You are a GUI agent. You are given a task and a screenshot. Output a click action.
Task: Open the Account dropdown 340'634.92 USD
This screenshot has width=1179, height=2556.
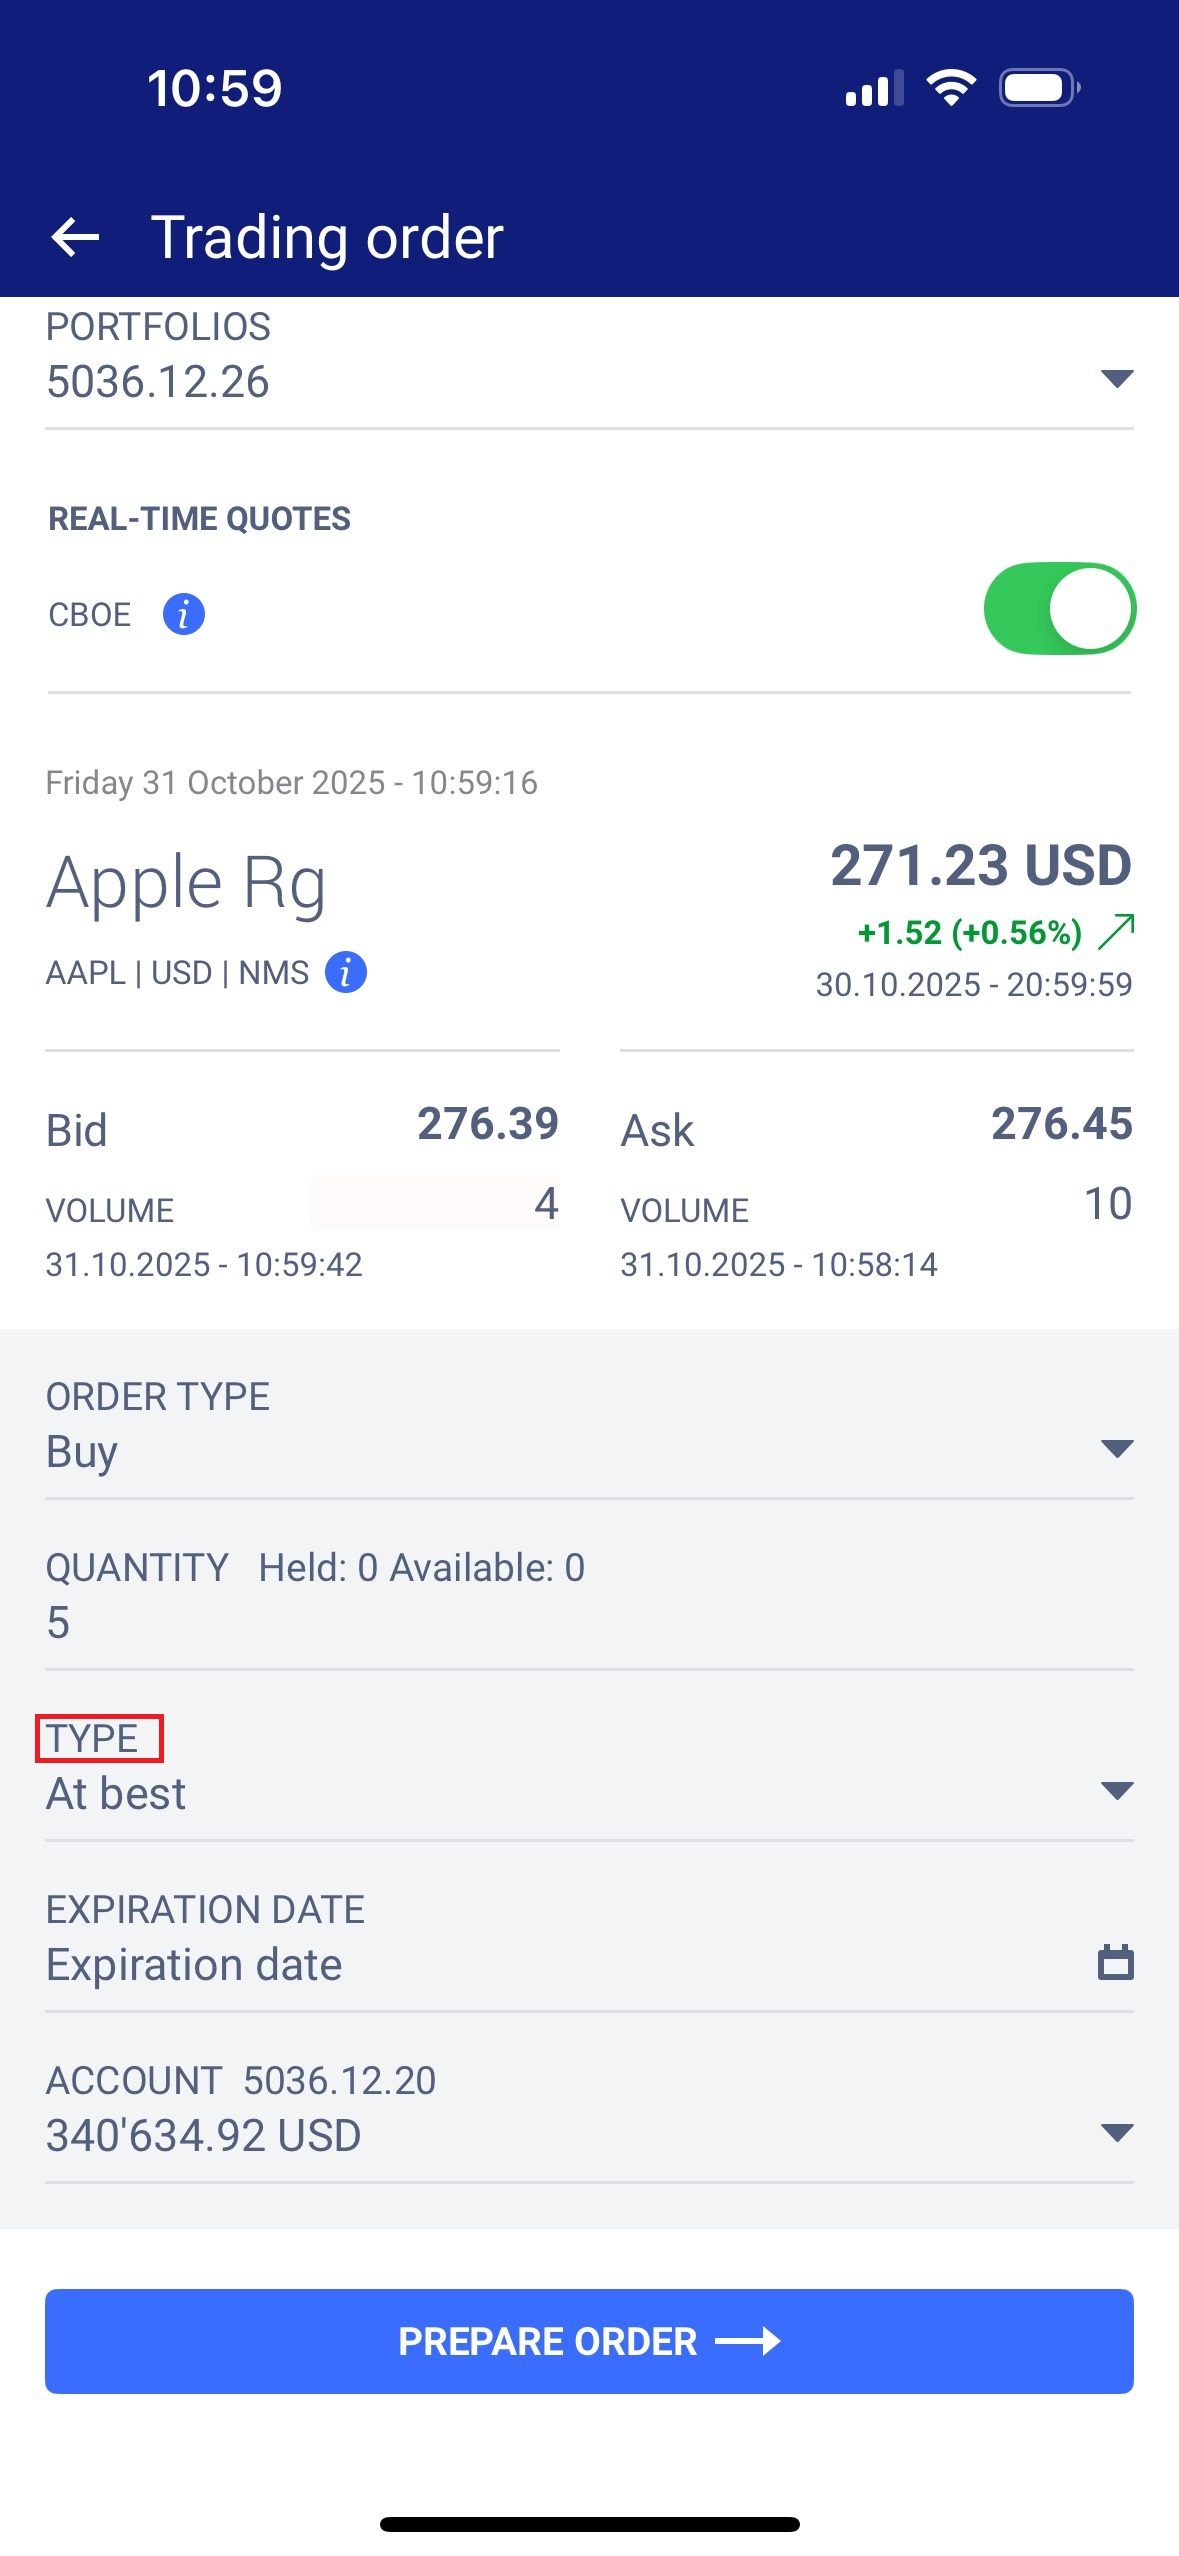pyautogui.click(x=1116, y=2133)
